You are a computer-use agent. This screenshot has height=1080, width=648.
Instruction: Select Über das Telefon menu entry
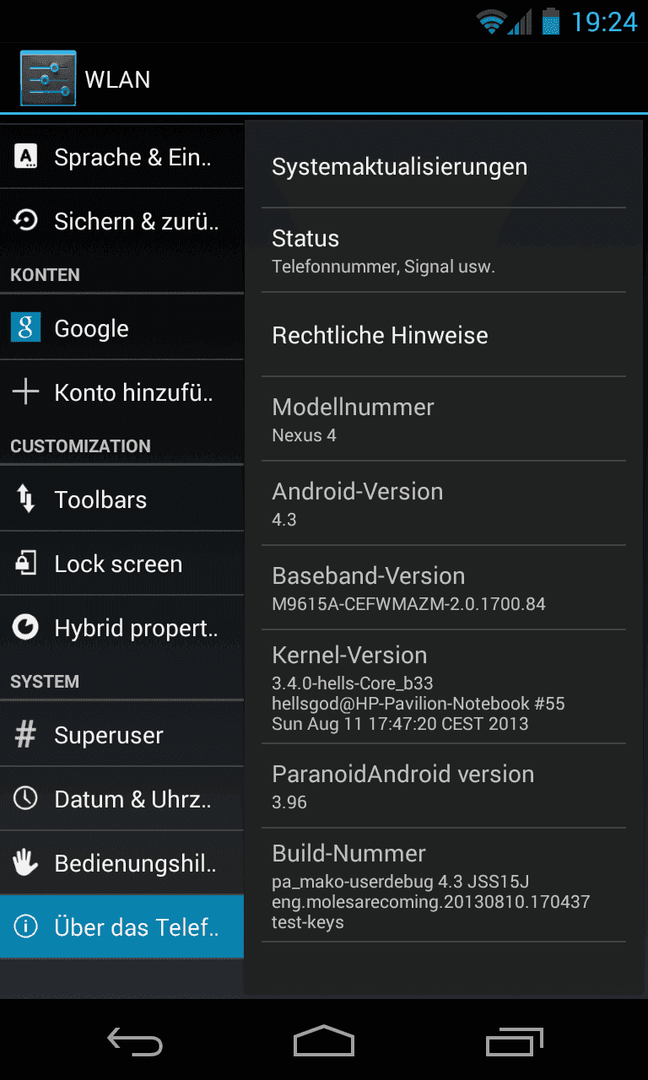click(x=122, y=927)
